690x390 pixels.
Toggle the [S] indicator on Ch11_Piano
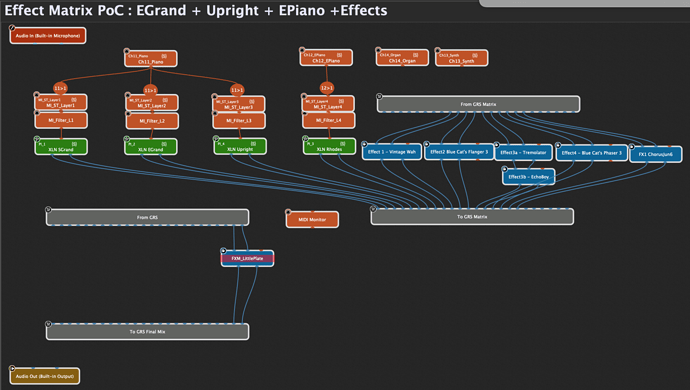point(164,56)
